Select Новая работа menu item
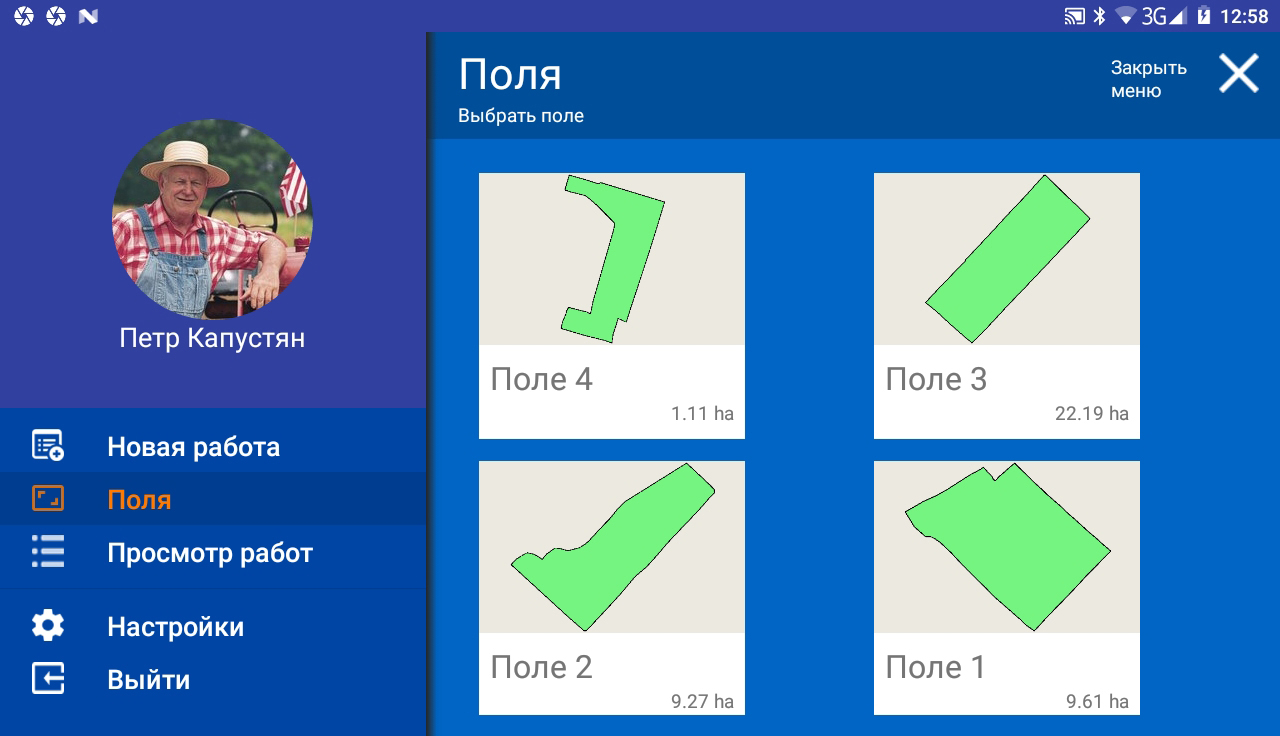This screenshot has height=736, width=1280. [213, 446]
